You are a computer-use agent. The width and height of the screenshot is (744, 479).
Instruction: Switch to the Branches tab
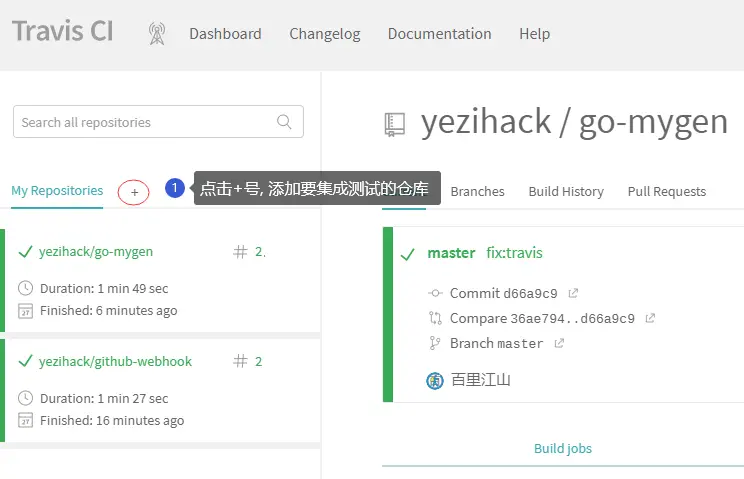(477, 192)
